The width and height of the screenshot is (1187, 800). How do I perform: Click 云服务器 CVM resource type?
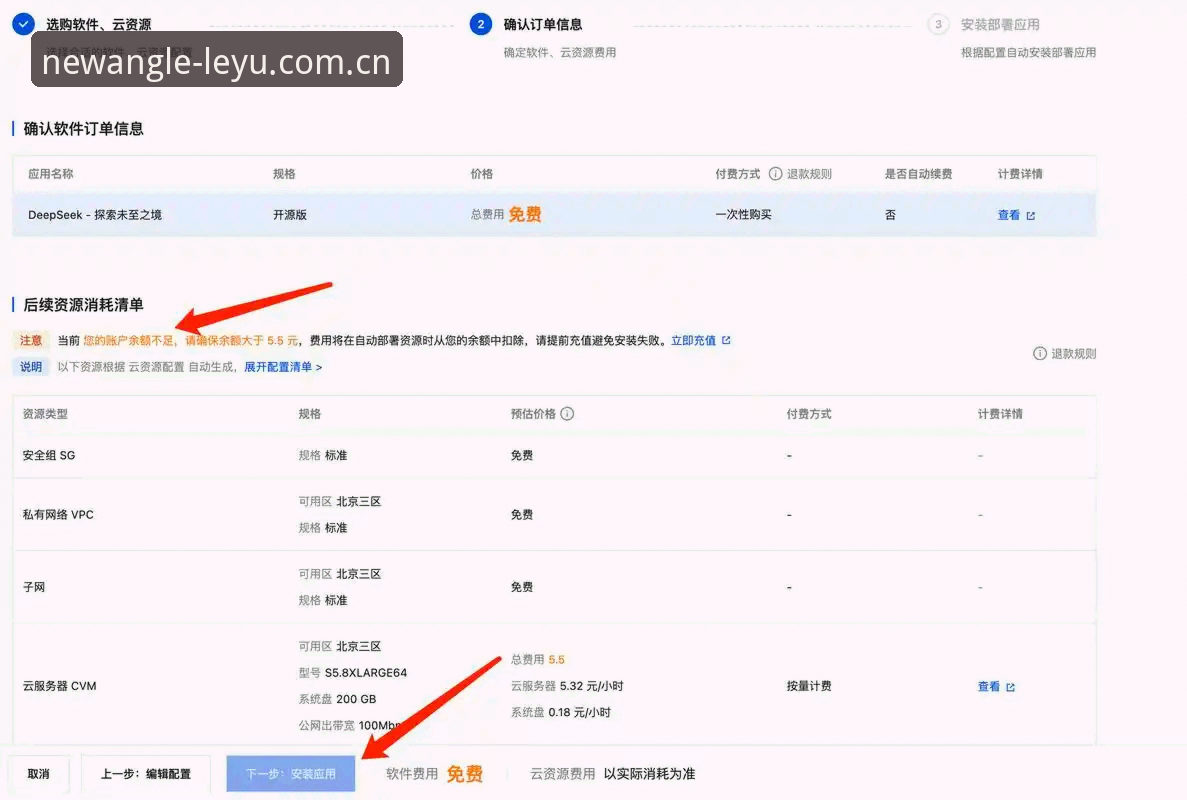pos(59,686)
